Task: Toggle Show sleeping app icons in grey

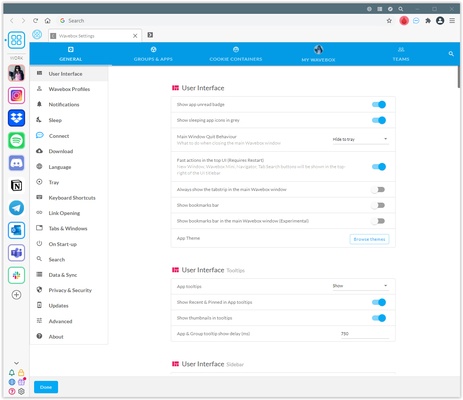Action: (x=379, y=120)
